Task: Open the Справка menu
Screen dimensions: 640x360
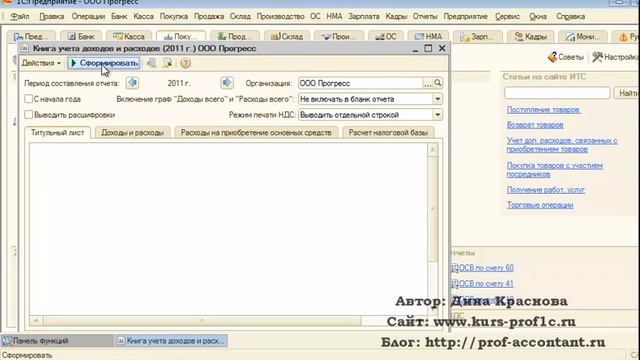Action: coord(570,16)
